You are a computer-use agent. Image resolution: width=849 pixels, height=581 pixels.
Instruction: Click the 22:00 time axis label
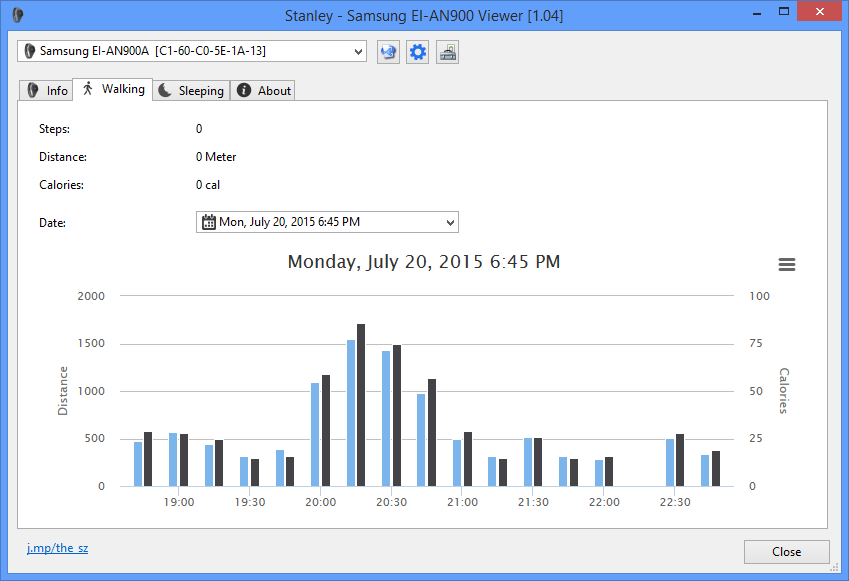(604, 502)
